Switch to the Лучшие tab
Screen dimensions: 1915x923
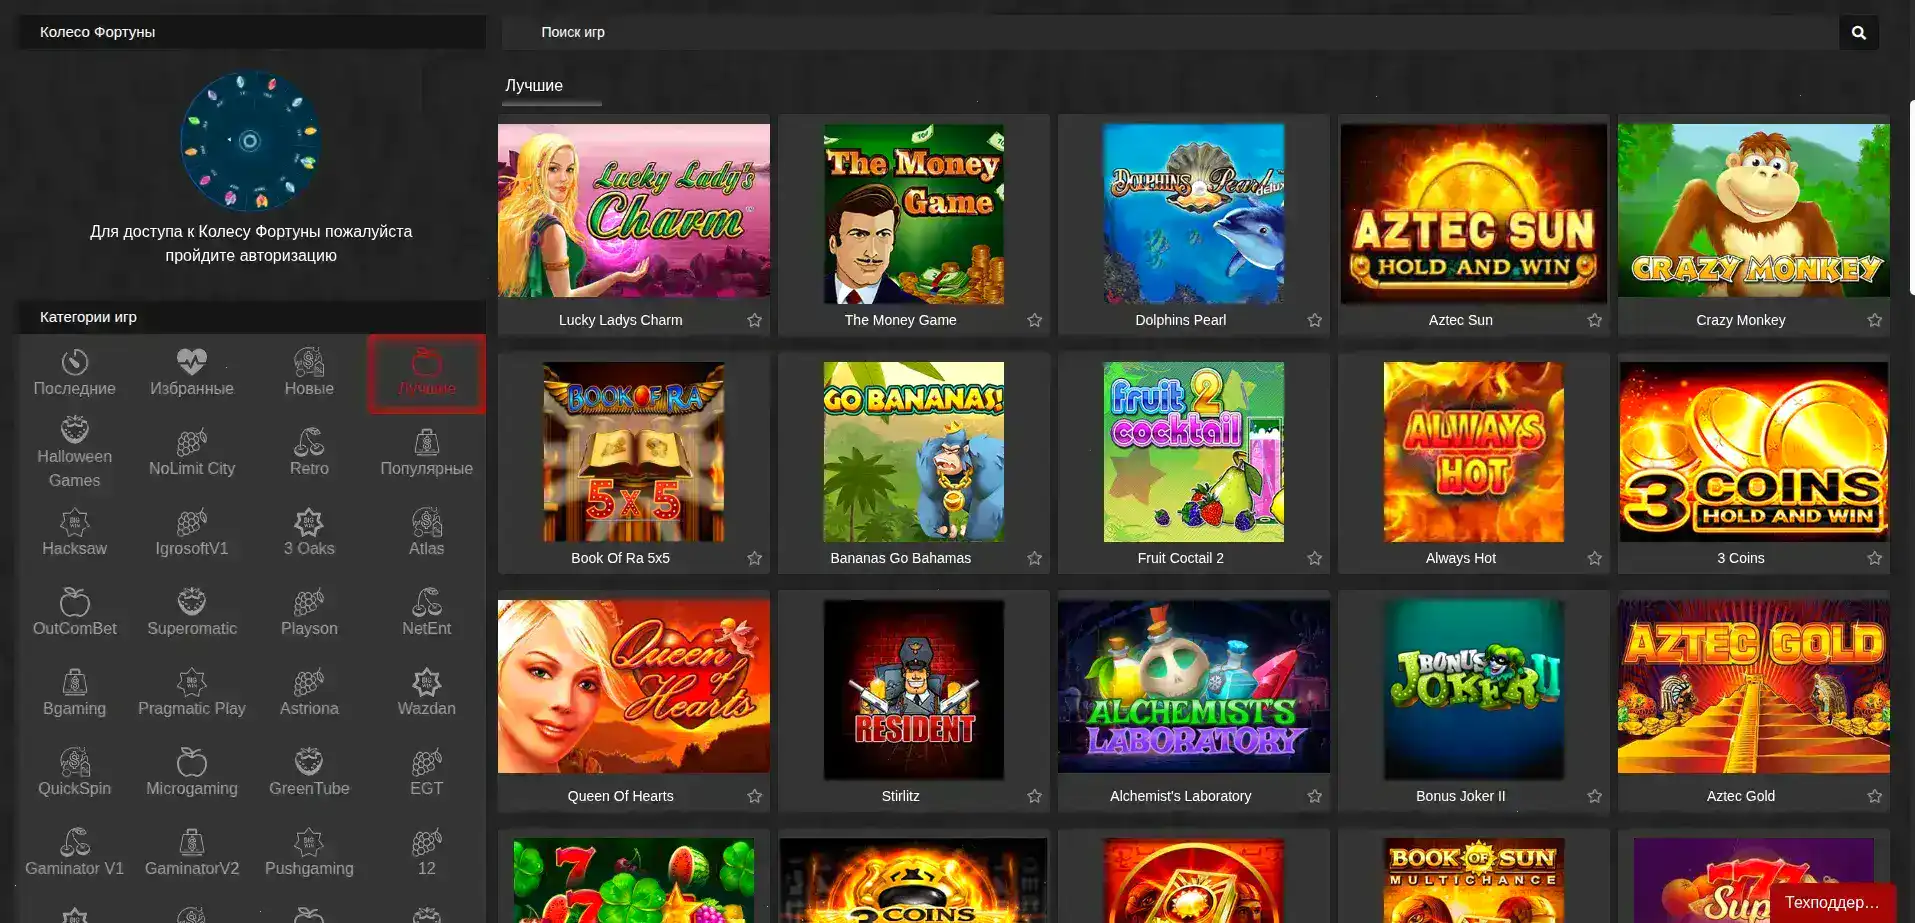coord(536,86)
